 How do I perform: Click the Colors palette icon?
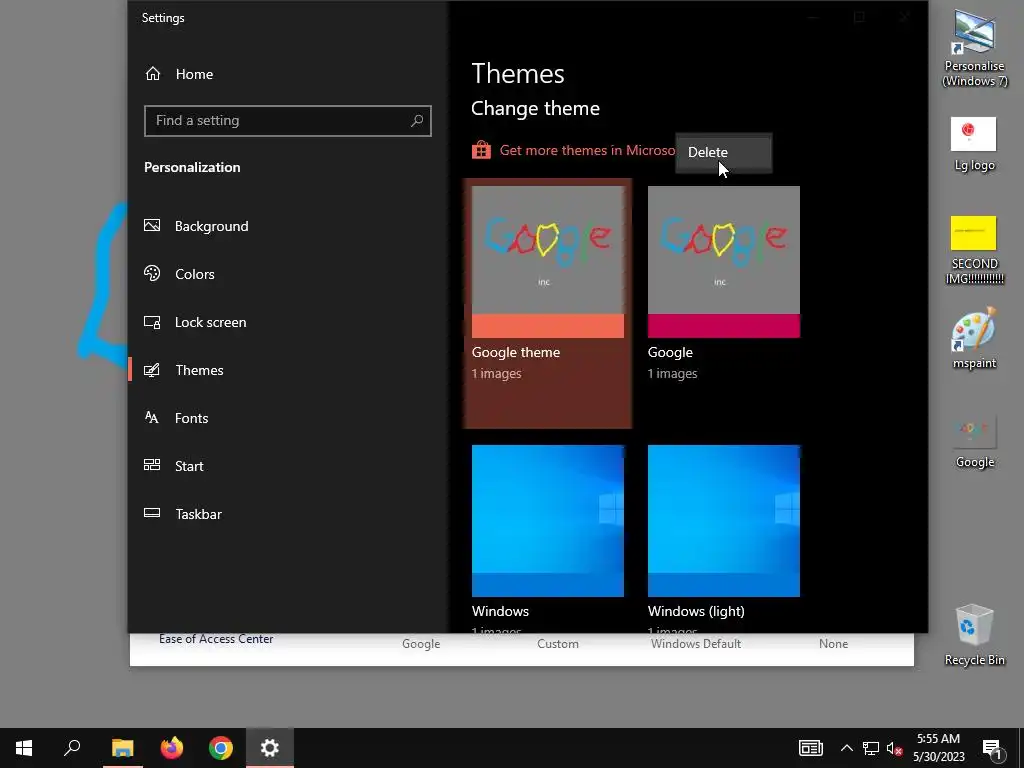pos(152,274)
